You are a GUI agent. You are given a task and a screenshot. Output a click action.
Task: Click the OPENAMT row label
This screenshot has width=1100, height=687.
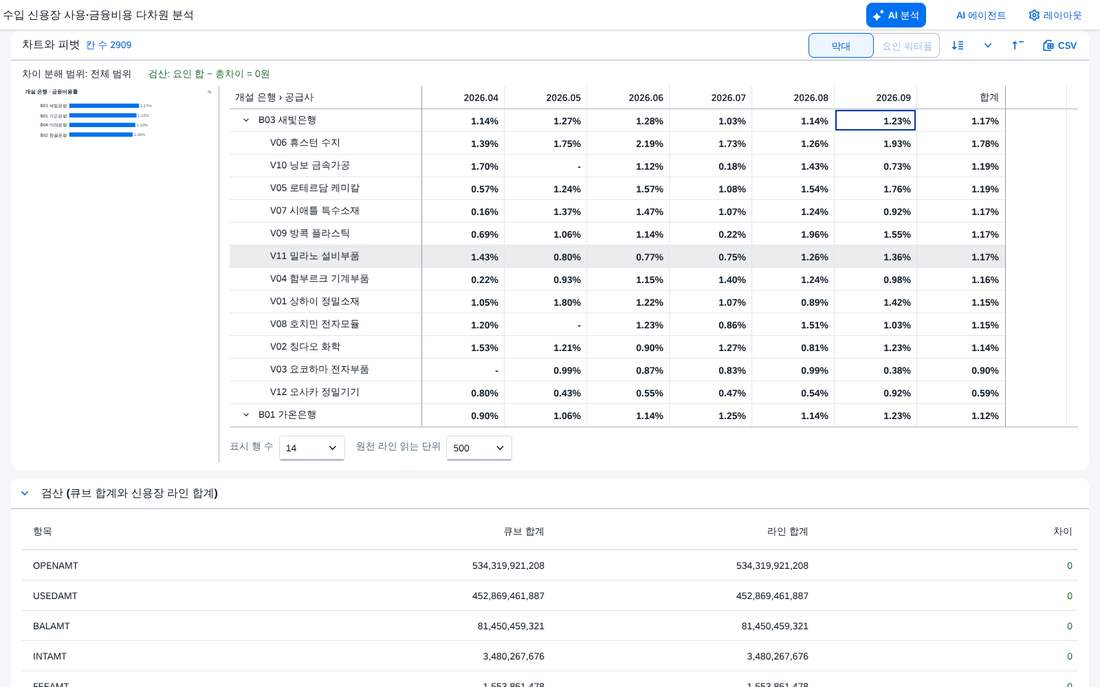[x=55, y=566]
